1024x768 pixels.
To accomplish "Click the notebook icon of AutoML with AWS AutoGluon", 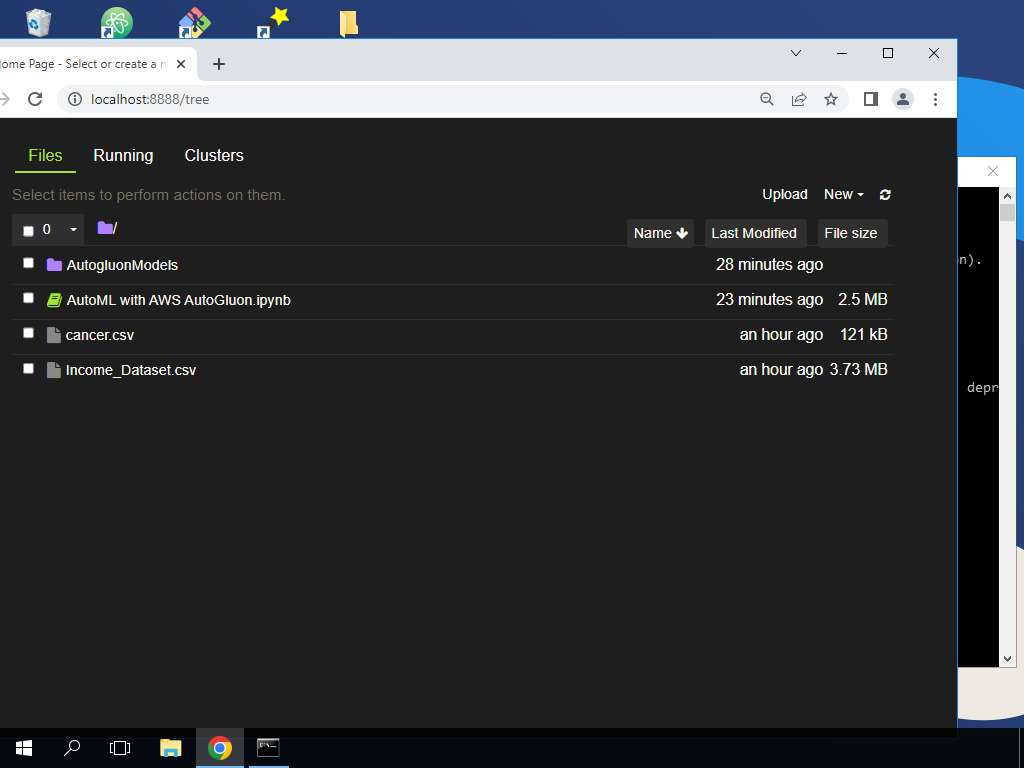I will click(54, 300).
